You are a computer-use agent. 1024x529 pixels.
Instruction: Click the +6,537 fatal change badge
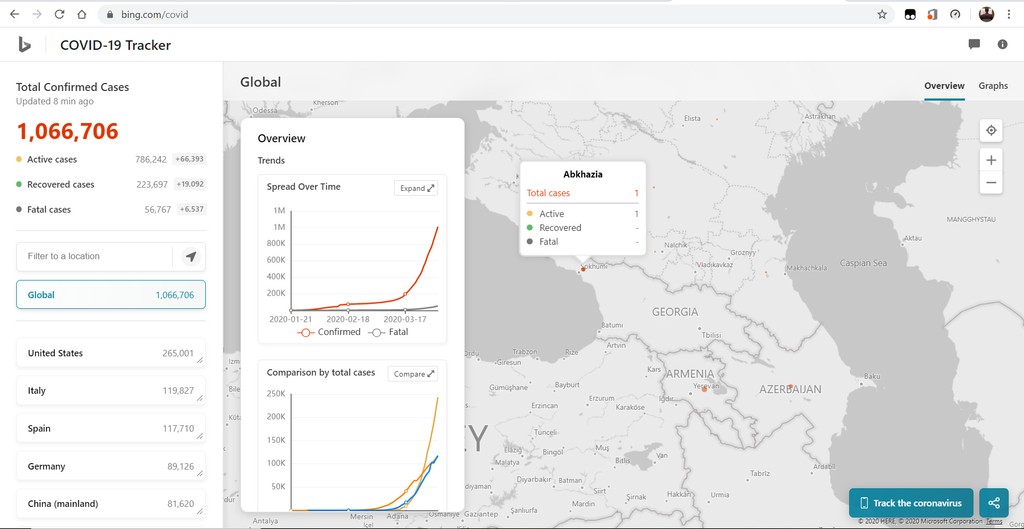tap(191, 210)
